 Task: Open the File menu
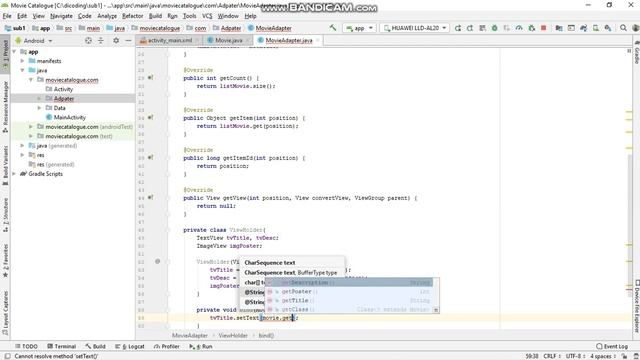(x=7, y=16)
